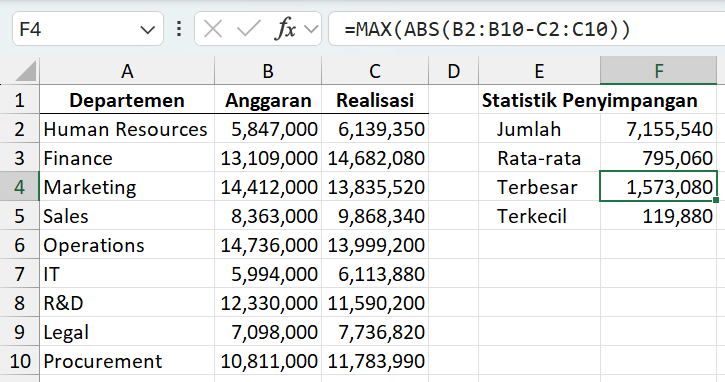Open the Insert Function fx icon

[285, 30]
